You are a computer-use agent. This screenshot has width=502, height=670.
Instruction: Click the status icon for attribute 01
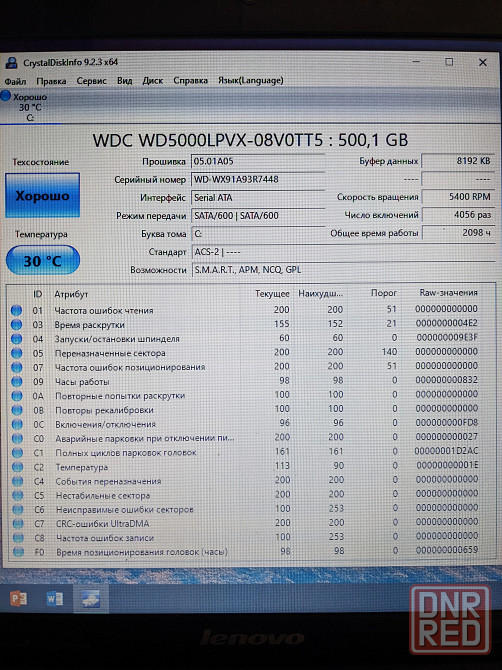[x=16, y=310]
